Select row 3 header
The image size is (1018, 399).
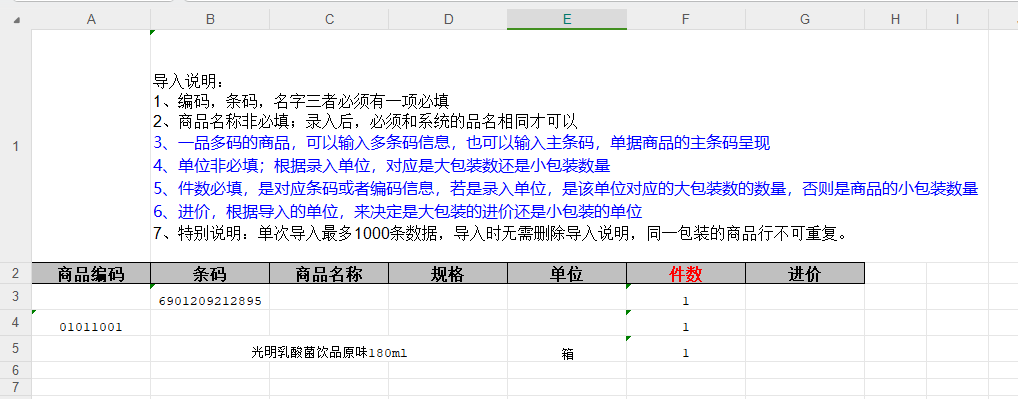16,296
